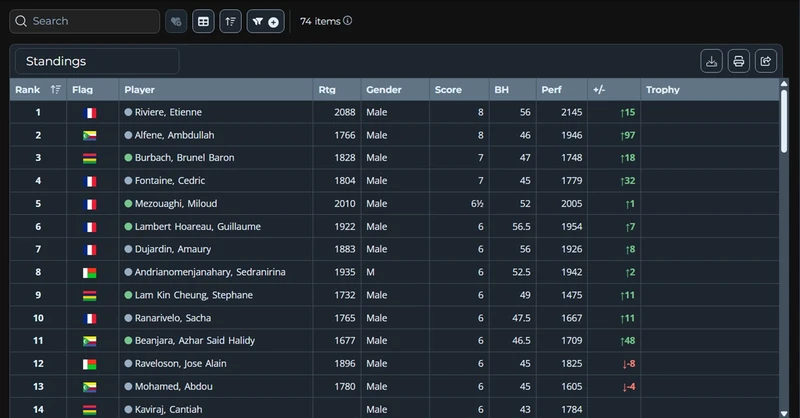Screen dimensions: 800x418
Task: Download the standings table
Action: click(711, 61)
